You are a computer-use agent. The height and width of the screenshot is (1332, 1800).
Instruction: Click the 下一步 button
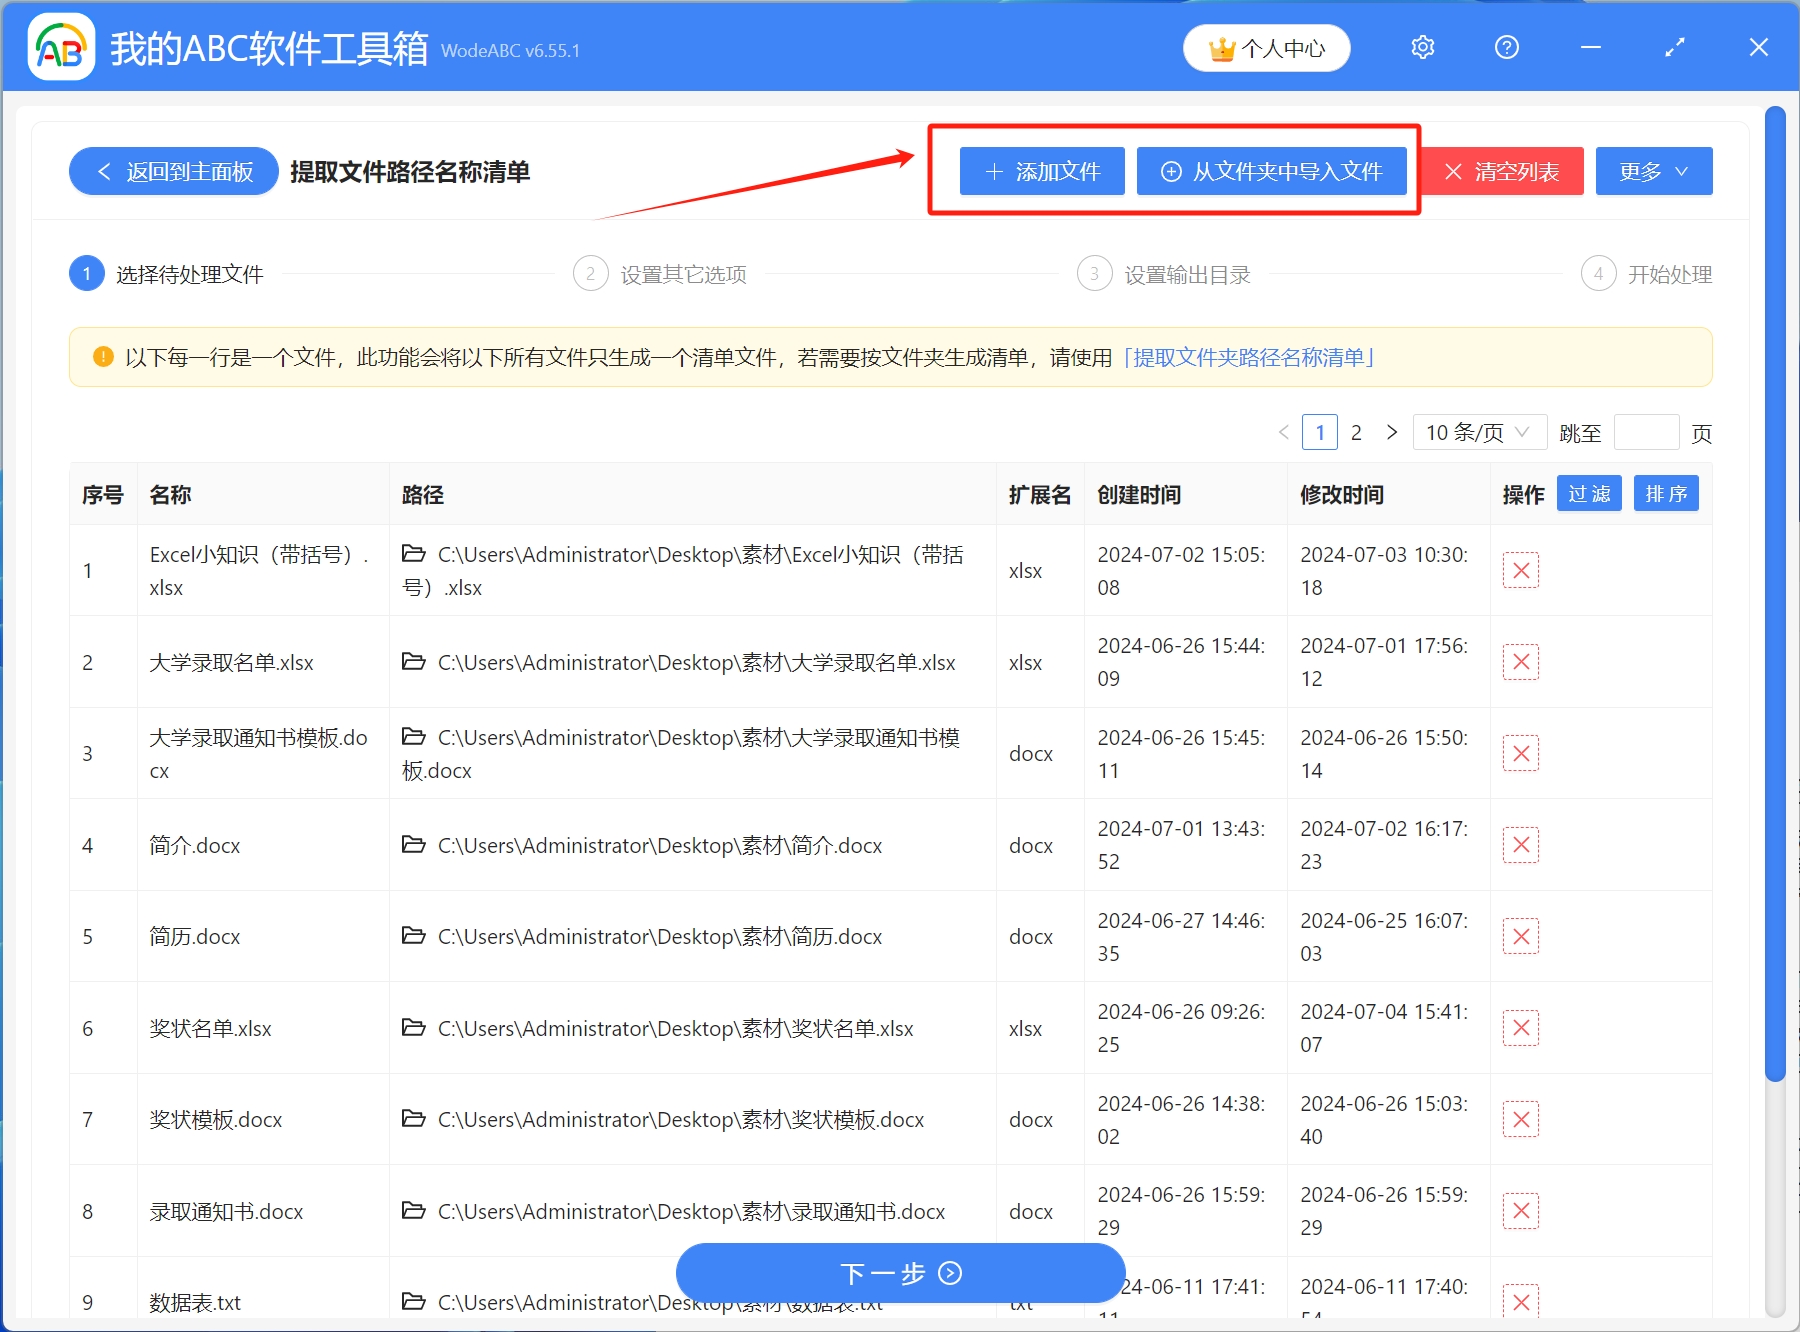[x=898, y=1273]
